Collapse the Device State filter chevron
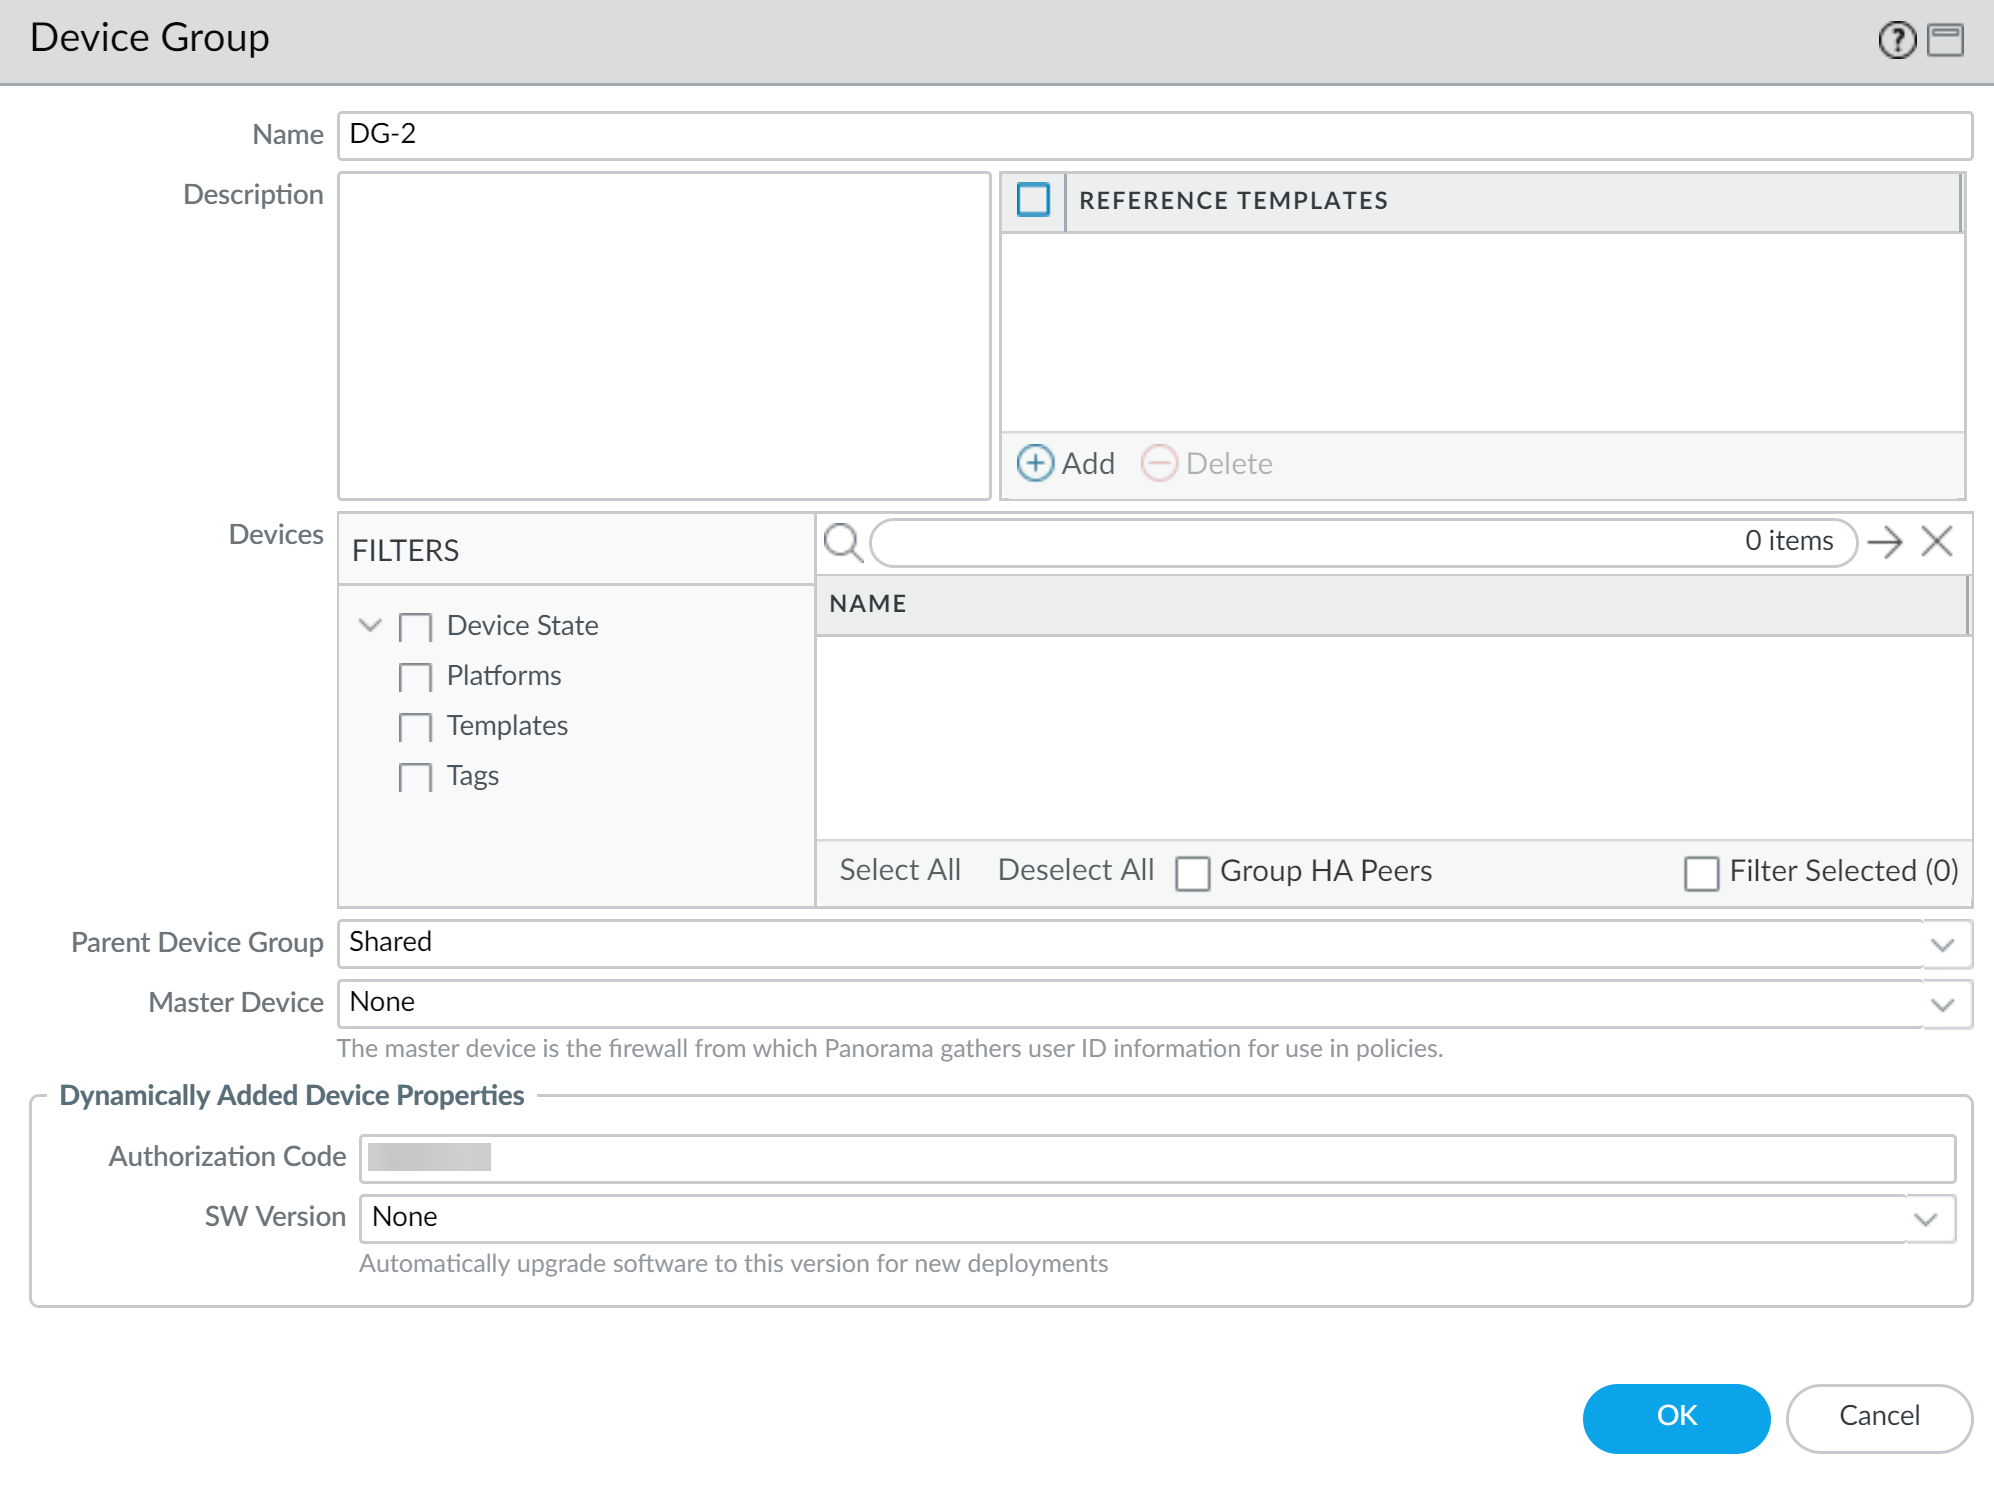 pyautogui.click(x=370, y=625)
